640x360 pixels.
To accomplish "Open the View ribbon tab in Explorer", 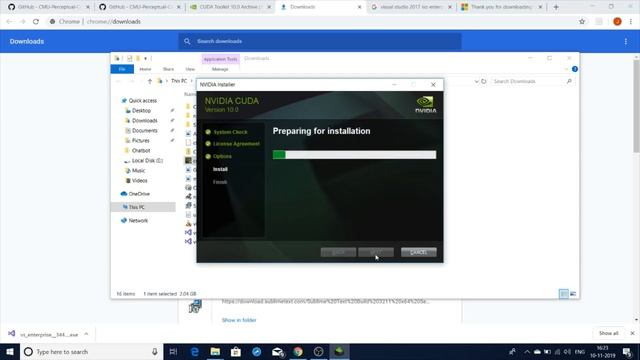I will pos(190,69).
